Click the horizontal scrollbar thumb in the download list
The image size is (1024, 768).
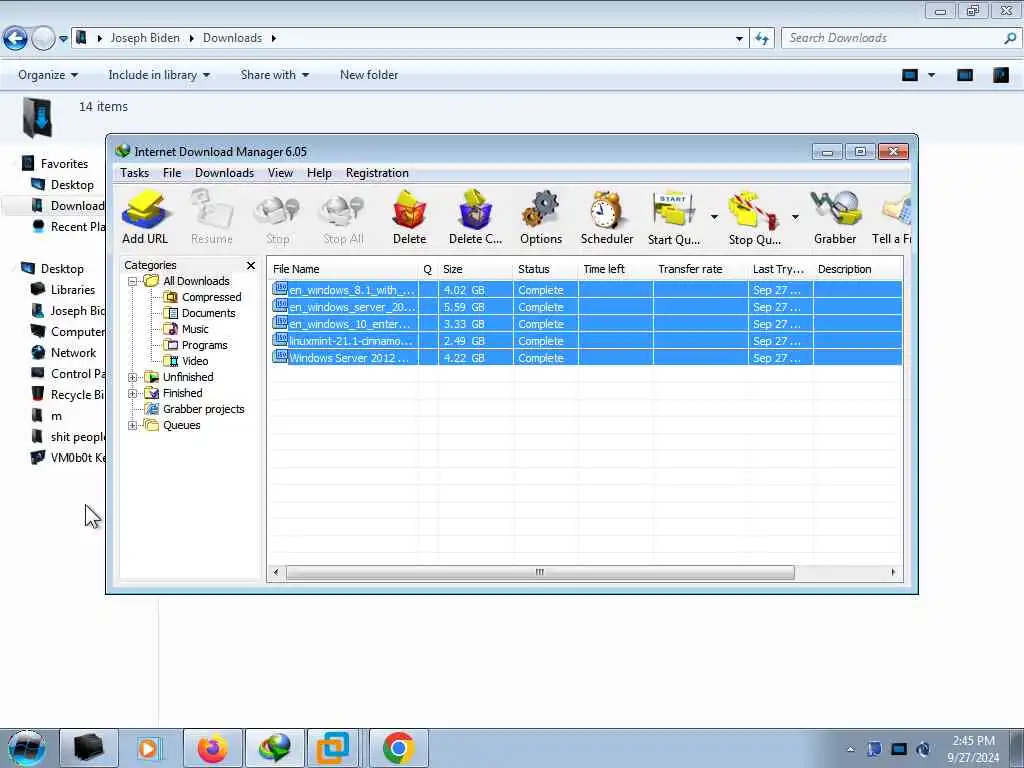(540, 573)
